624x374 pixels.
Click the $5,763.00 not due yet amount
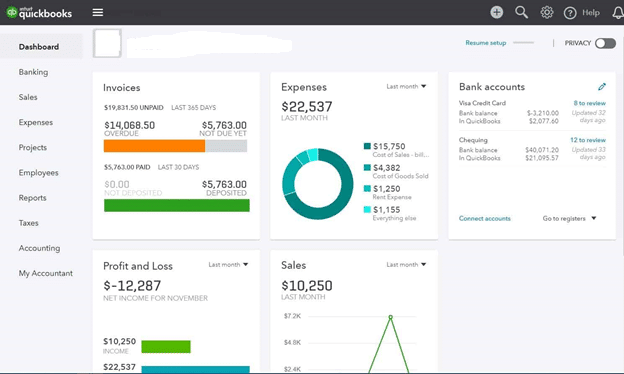224,125
